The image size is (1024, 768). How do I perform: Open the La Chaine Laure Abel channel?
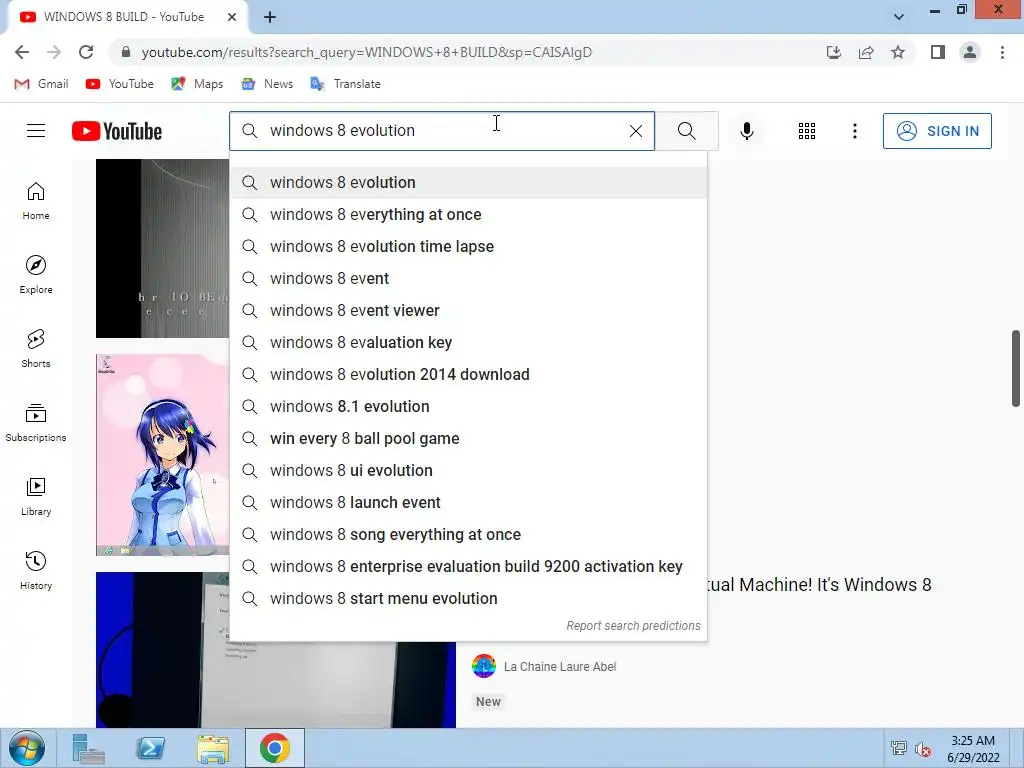[560, 667]
